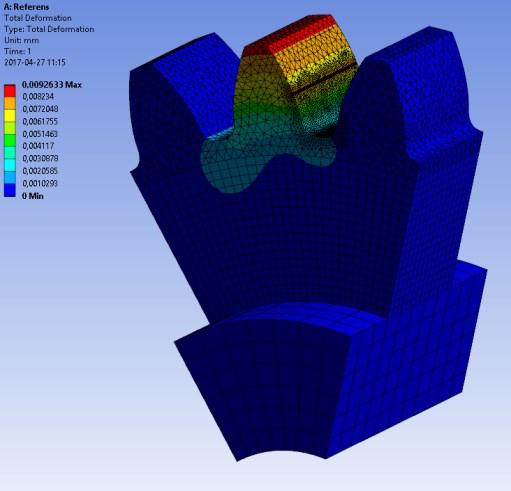Click the 0.0092633 Max legend value
Image resolution: width=511 pixels, height=491 pixels.
tap(52, 85)
